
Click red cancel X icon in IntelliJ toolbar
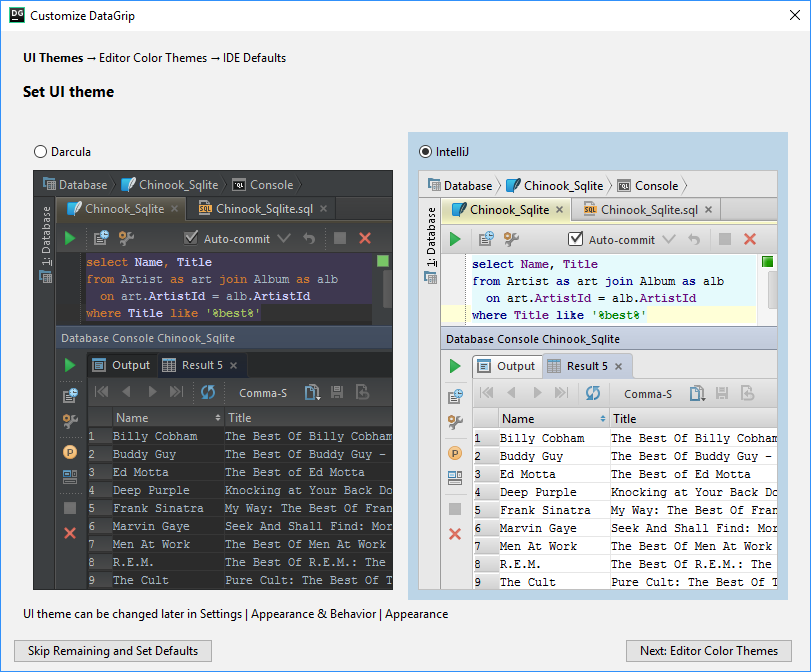click(x=750, y=239)
